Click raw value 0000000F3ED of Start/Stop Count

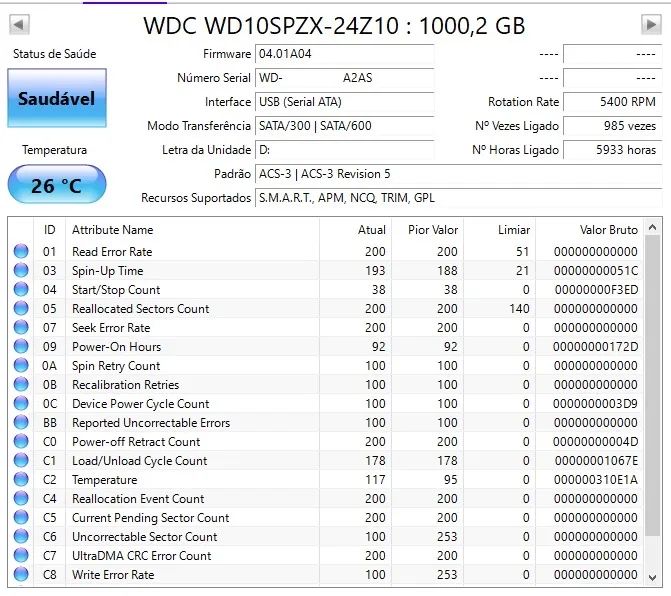coord(596,290)
